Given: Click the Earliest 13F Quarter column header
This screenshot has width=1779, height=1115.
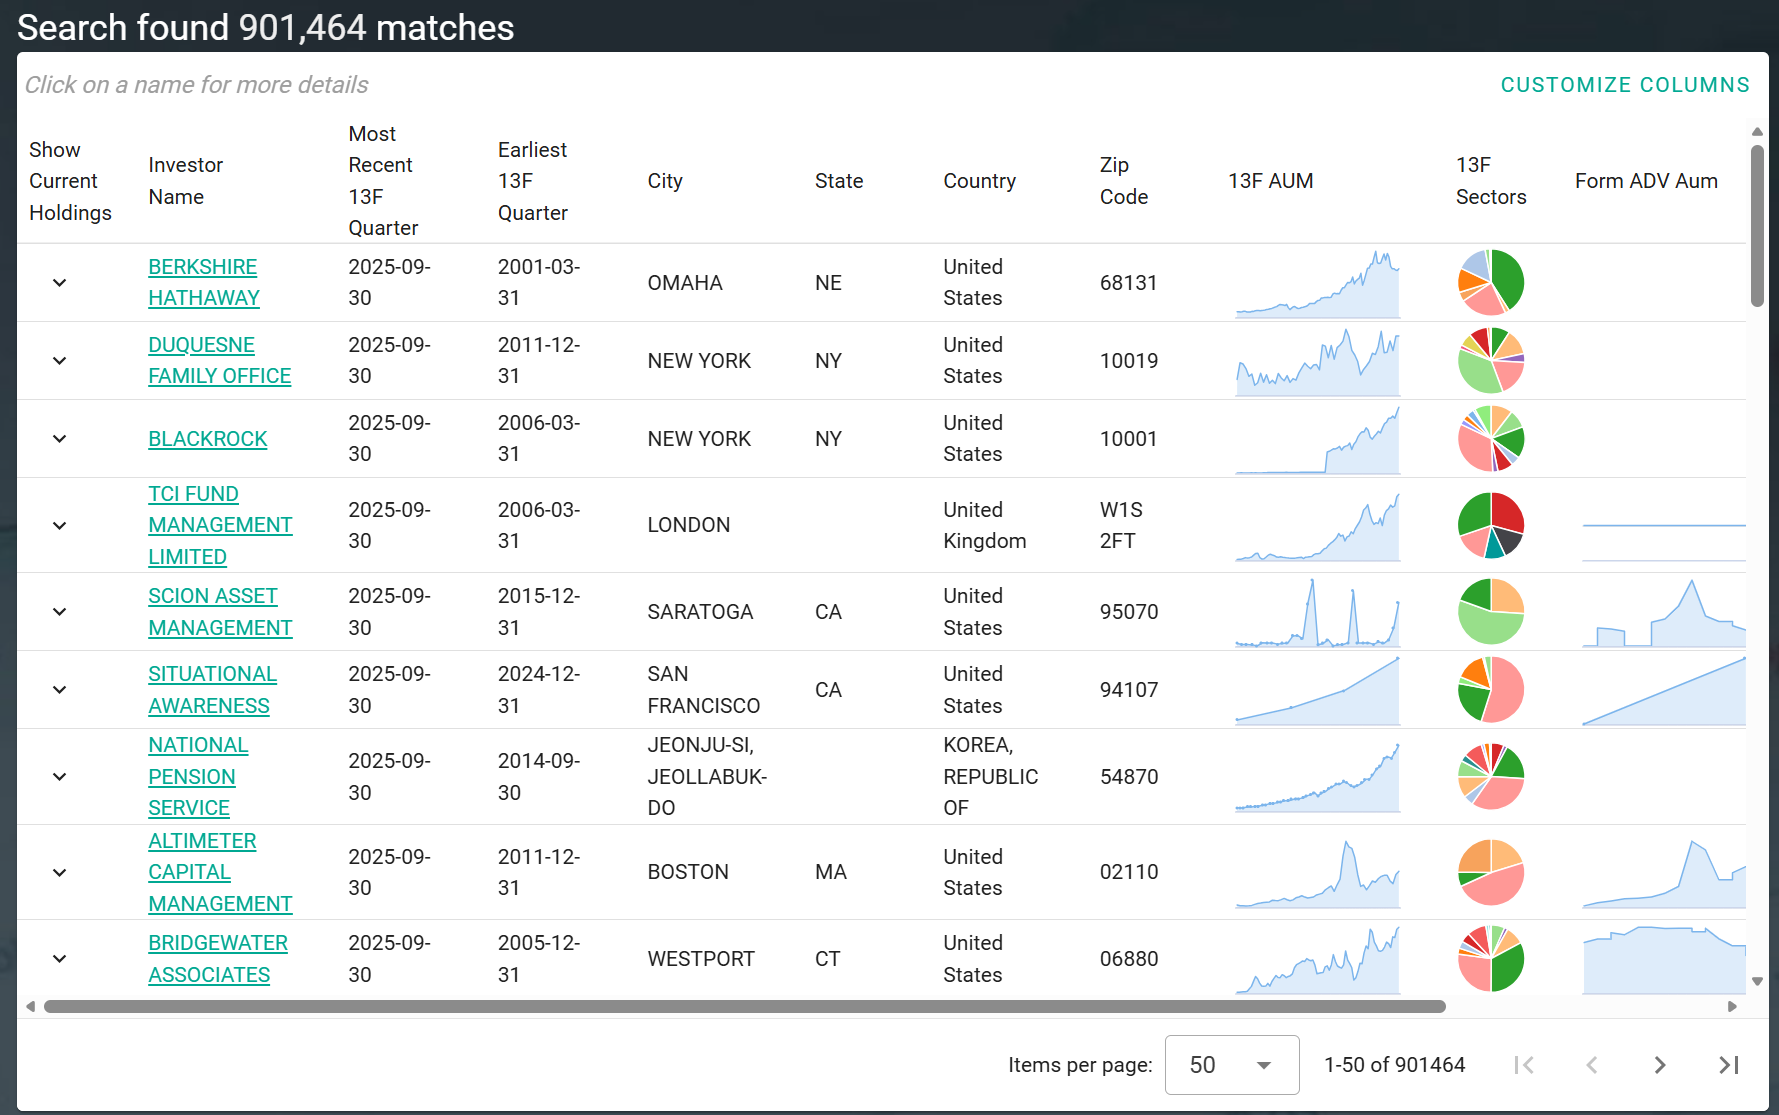Looking at the screenshot, I should 533,181.
